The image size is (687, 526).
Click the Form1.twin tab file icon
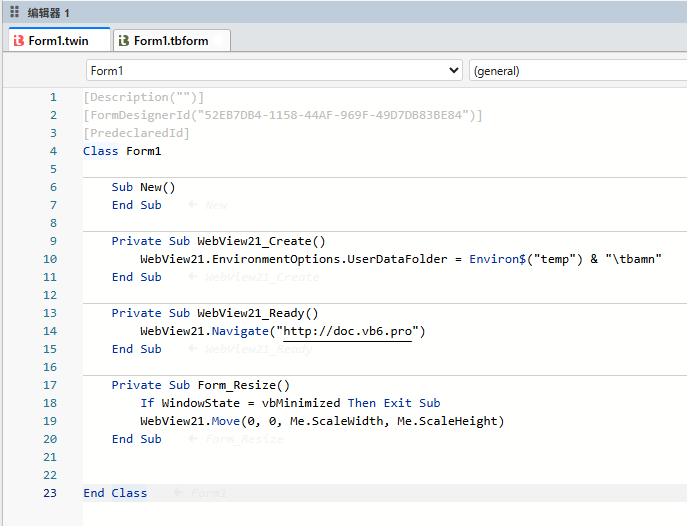pyautogui.click(x=18, y=41)
